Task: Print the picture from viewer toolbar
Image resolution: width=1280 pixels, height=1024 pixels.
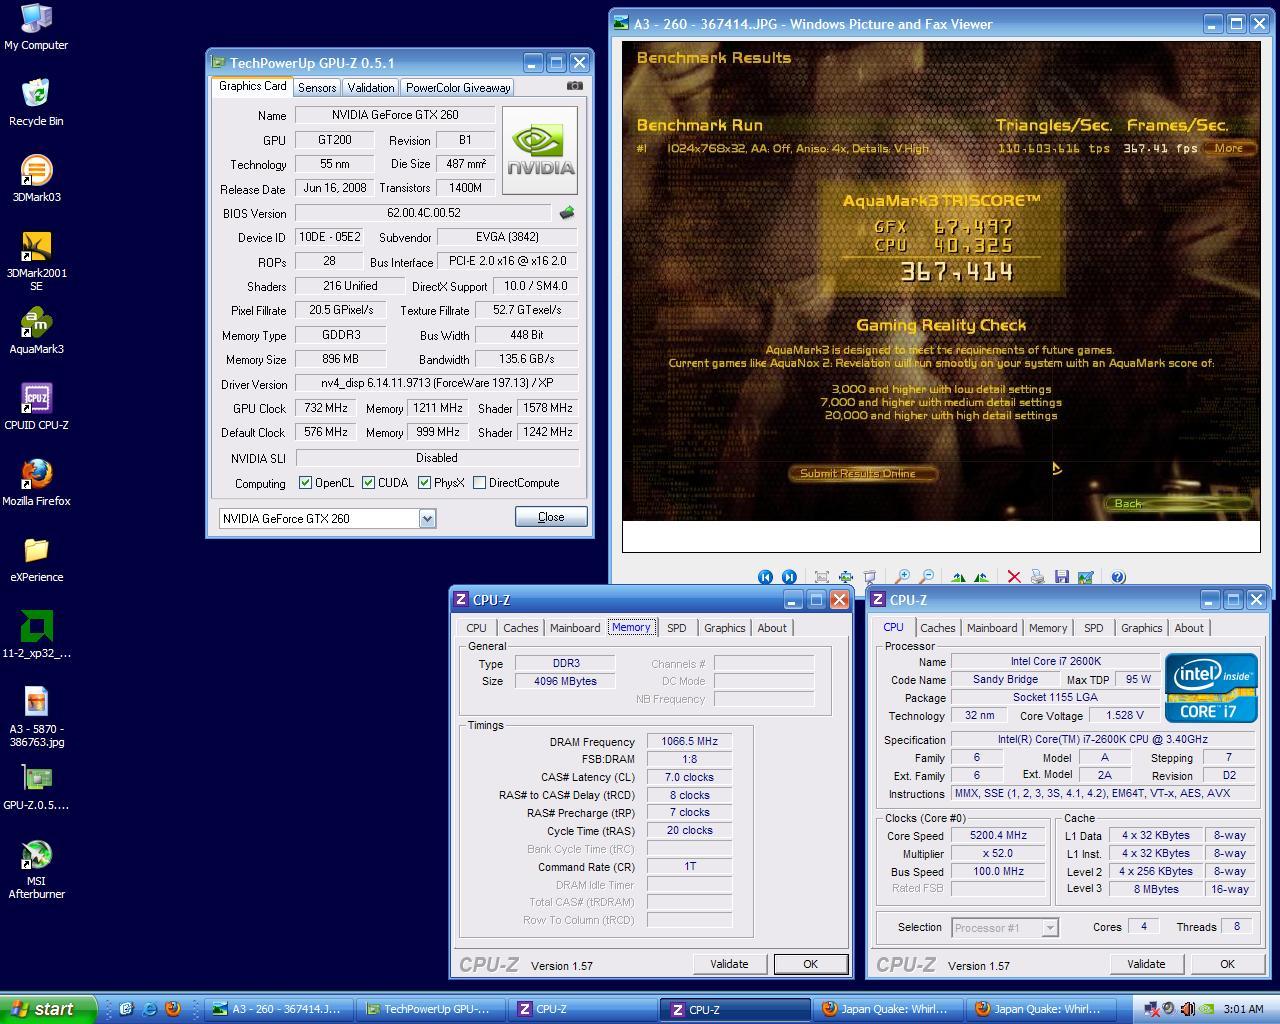Action: (x=1037, y=577)
